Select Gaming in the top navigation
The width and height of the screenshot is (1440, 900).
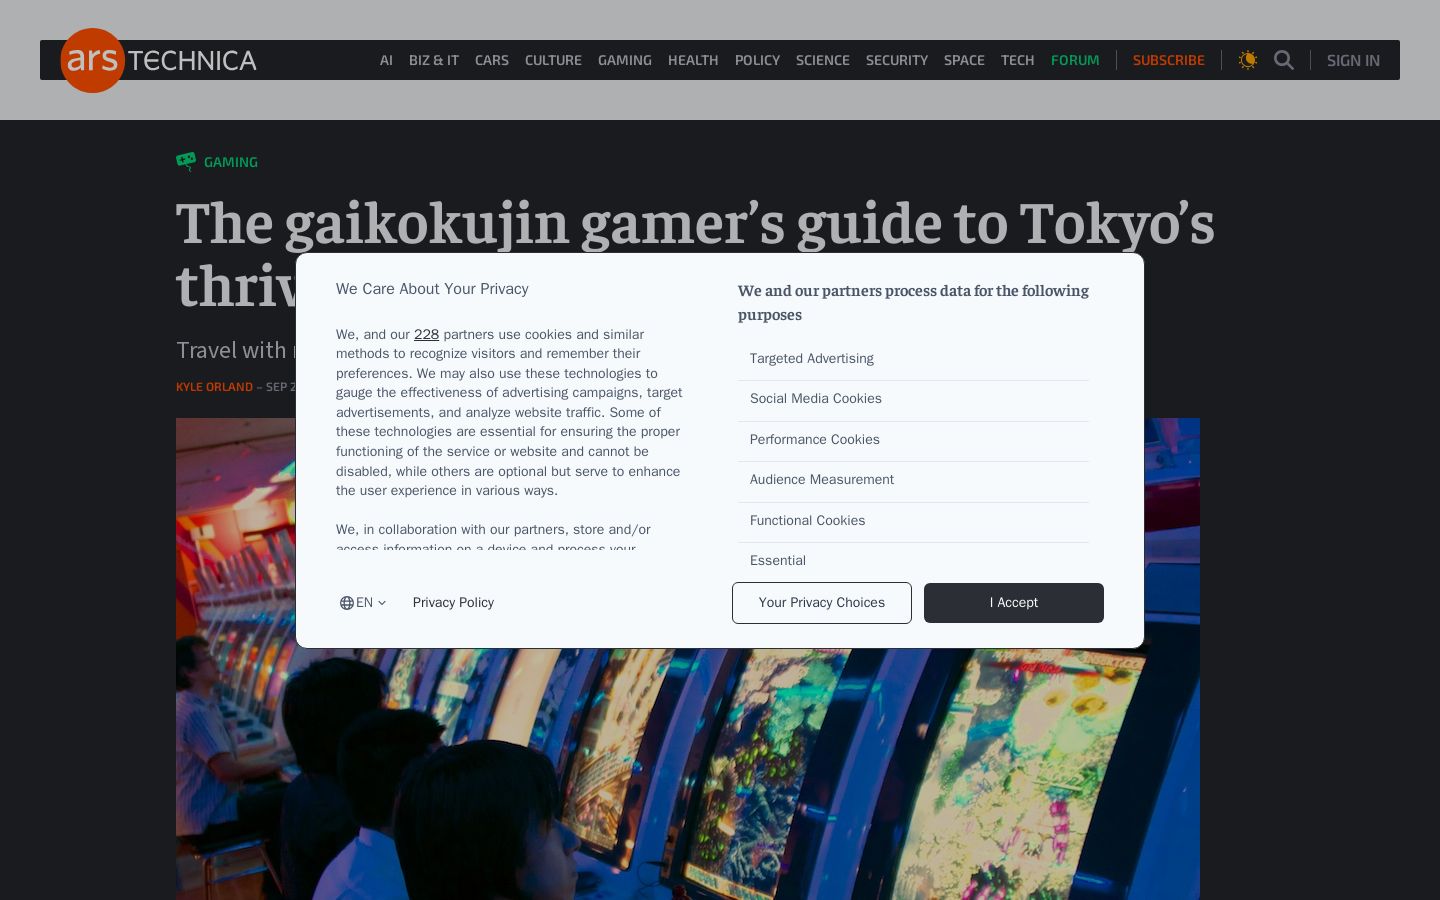point(625,60)
